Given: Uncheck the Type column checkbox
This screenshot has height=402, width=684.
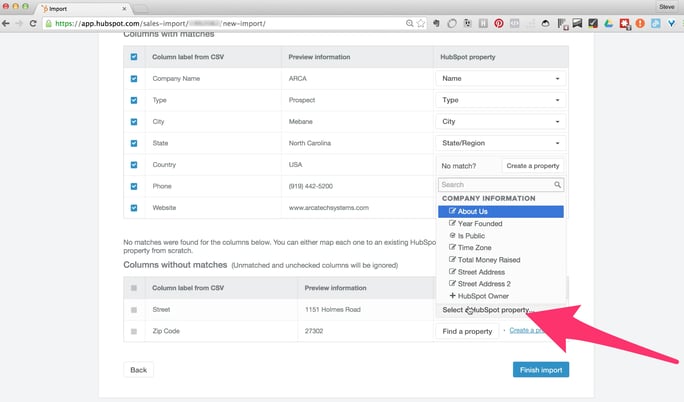Looking at the screenshot, I should [134, 100].
